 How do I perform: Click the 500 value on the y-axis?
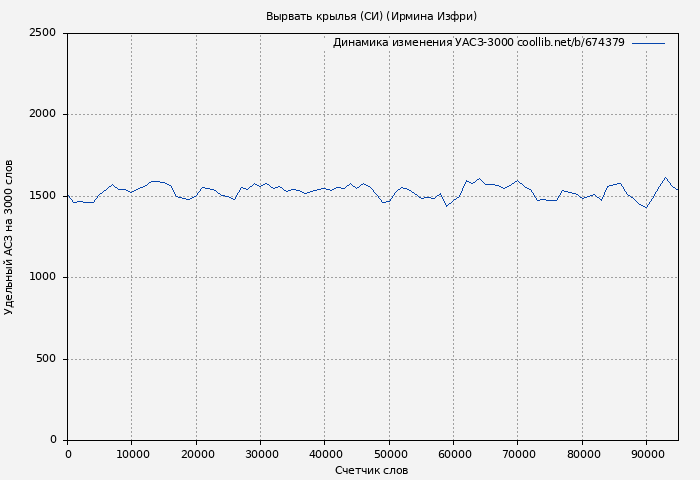(x=46, y=359)
